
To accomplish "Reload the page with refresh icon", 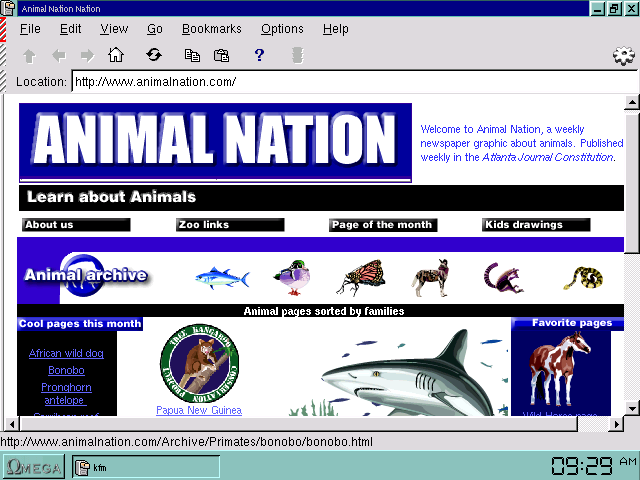I will pos(154,55).
